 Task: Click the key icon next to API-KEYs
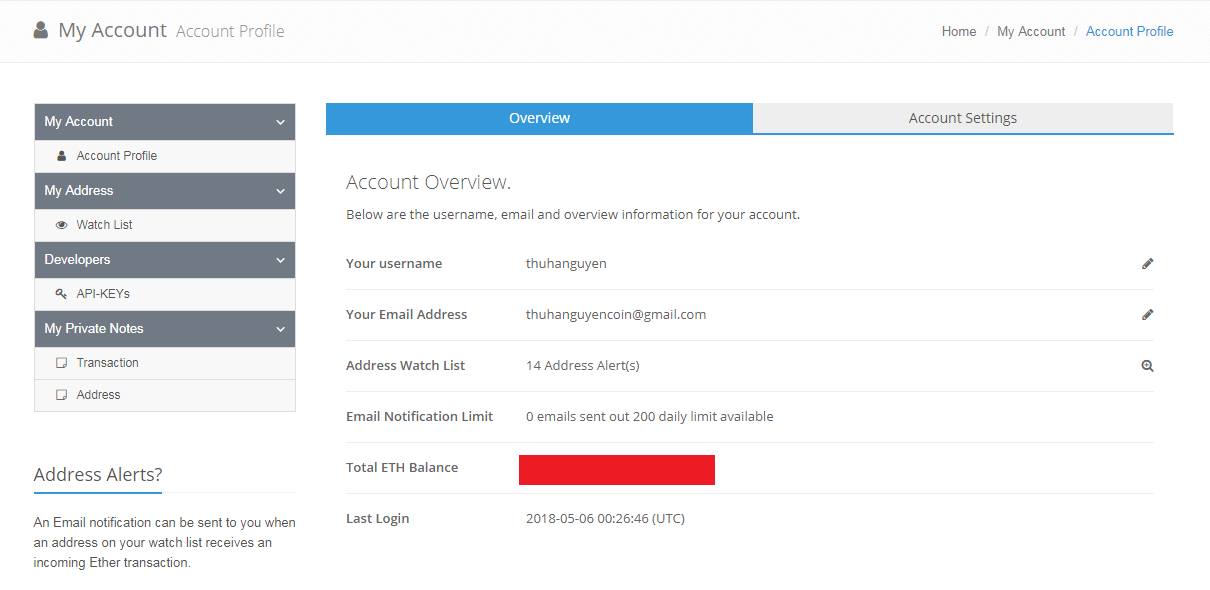click(x=62, y=294)
